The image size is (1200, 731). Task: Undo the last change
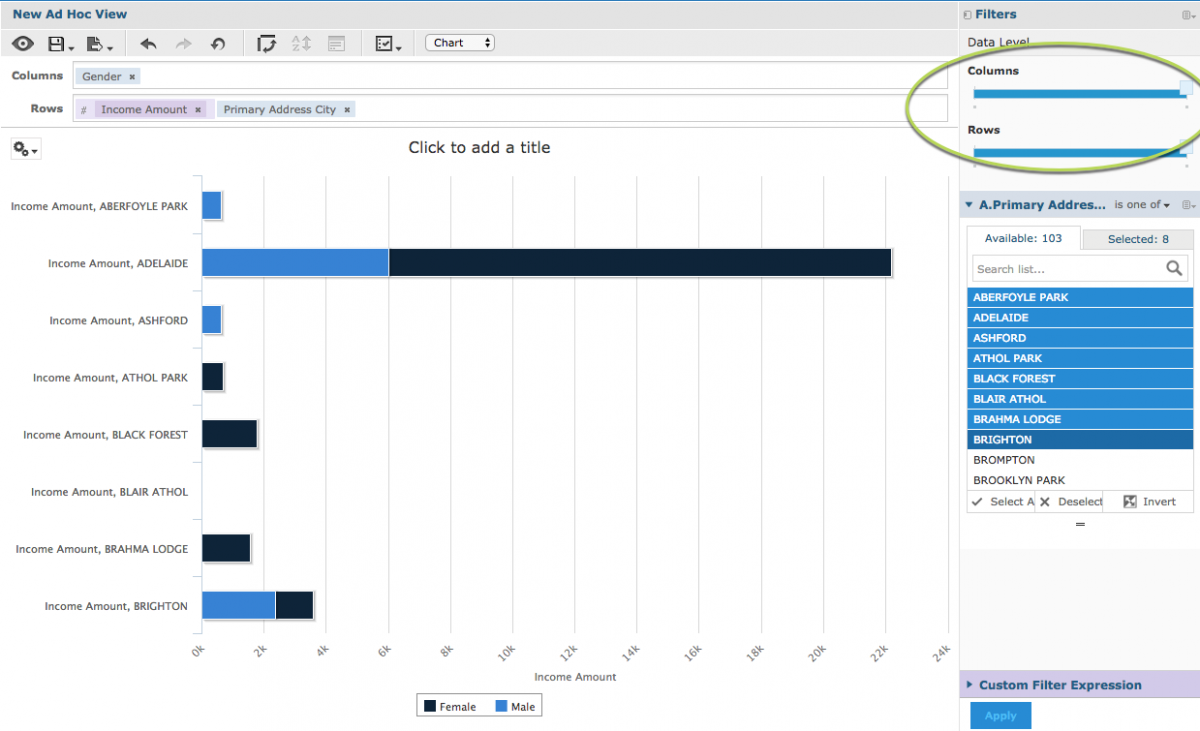tap(146, 43)
